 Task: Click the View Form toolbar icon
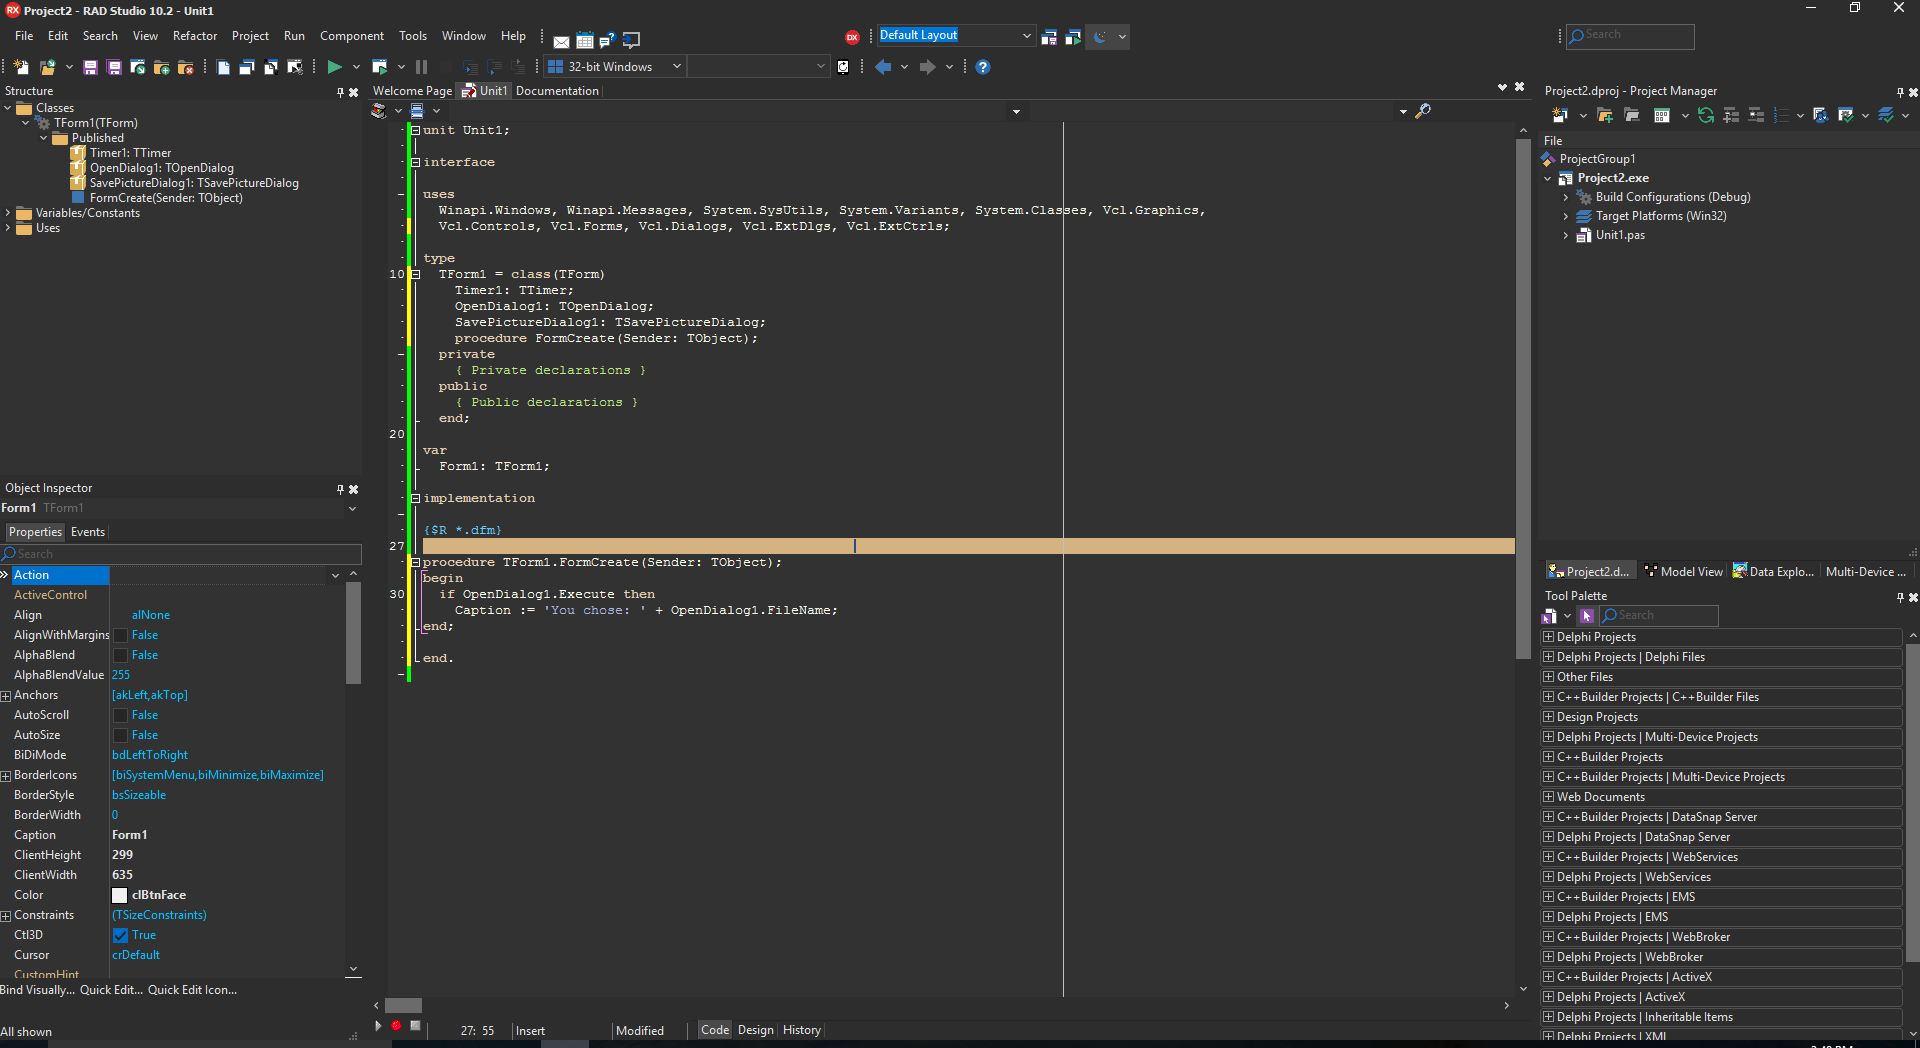click(x=247, y=67)
